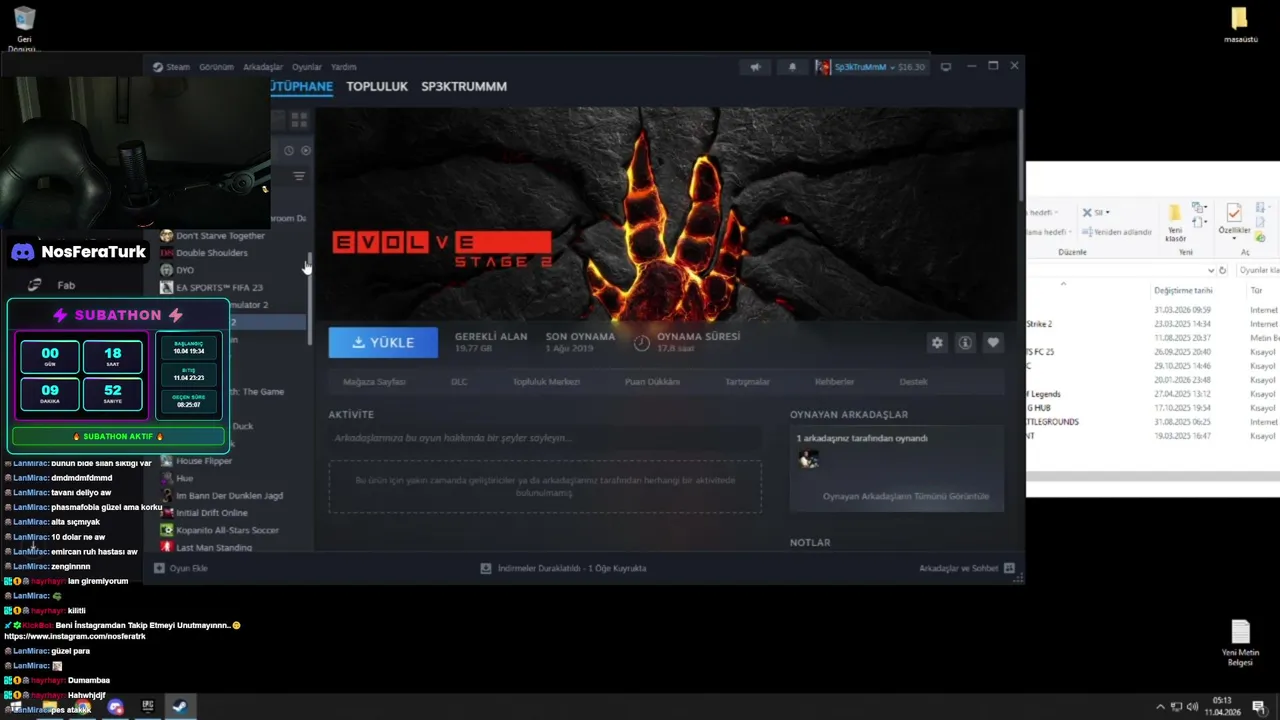Click the game info icon beside the gear
Image resolution: width=1280 pixels, height=720 pixels.
(x=965, y=342)
